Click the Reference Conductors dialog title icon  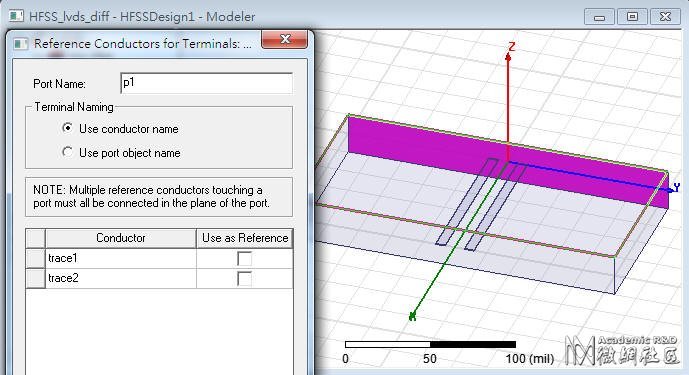[x=21, y=44]
